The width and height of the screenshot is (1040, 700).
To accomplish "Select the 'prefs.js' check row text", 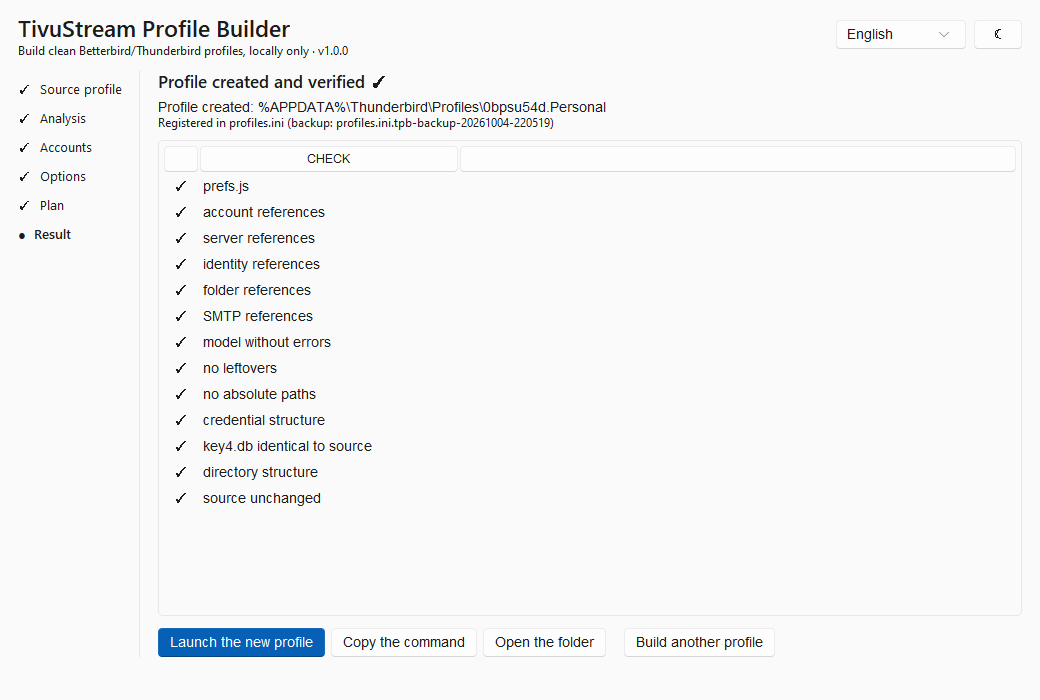I will pos(226,186).
